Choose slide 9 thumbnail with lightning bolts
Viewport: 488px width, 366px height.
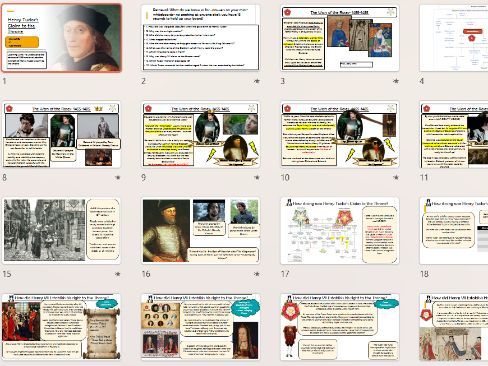pos(201,134)
